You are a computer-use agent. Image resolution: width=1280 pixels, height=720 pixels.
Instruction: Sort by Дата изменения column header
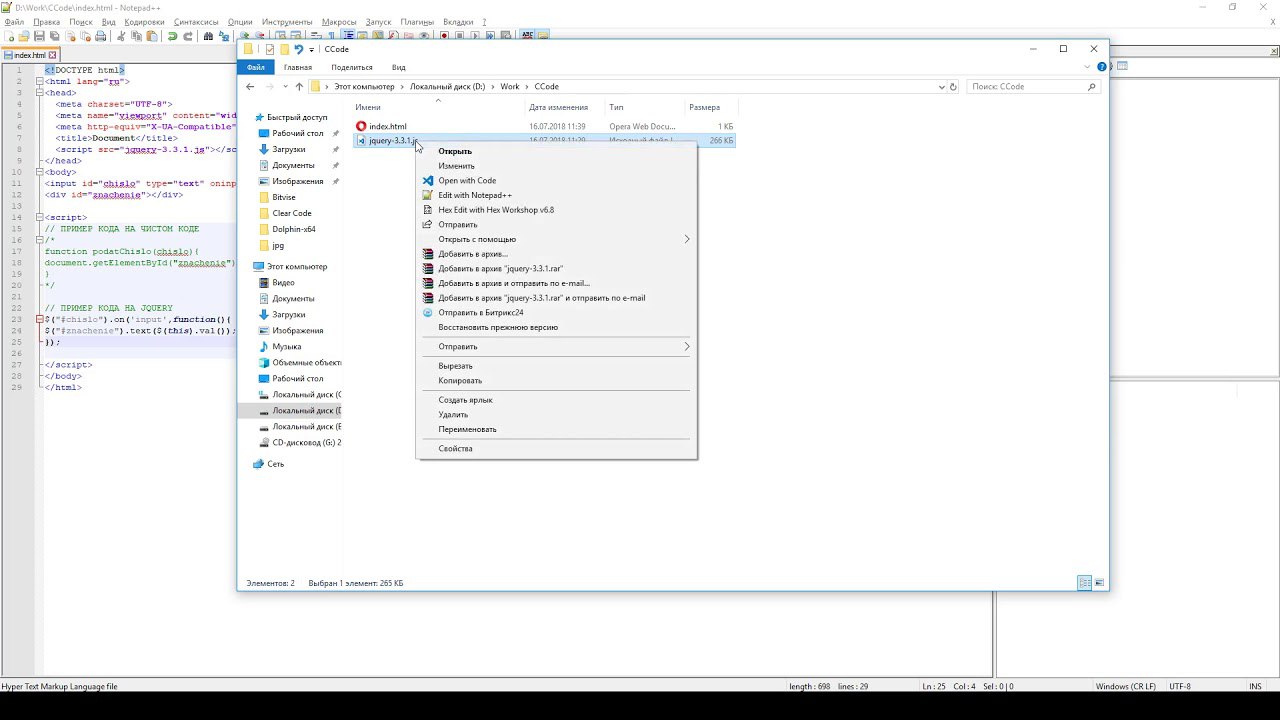(x=558, y=107)
